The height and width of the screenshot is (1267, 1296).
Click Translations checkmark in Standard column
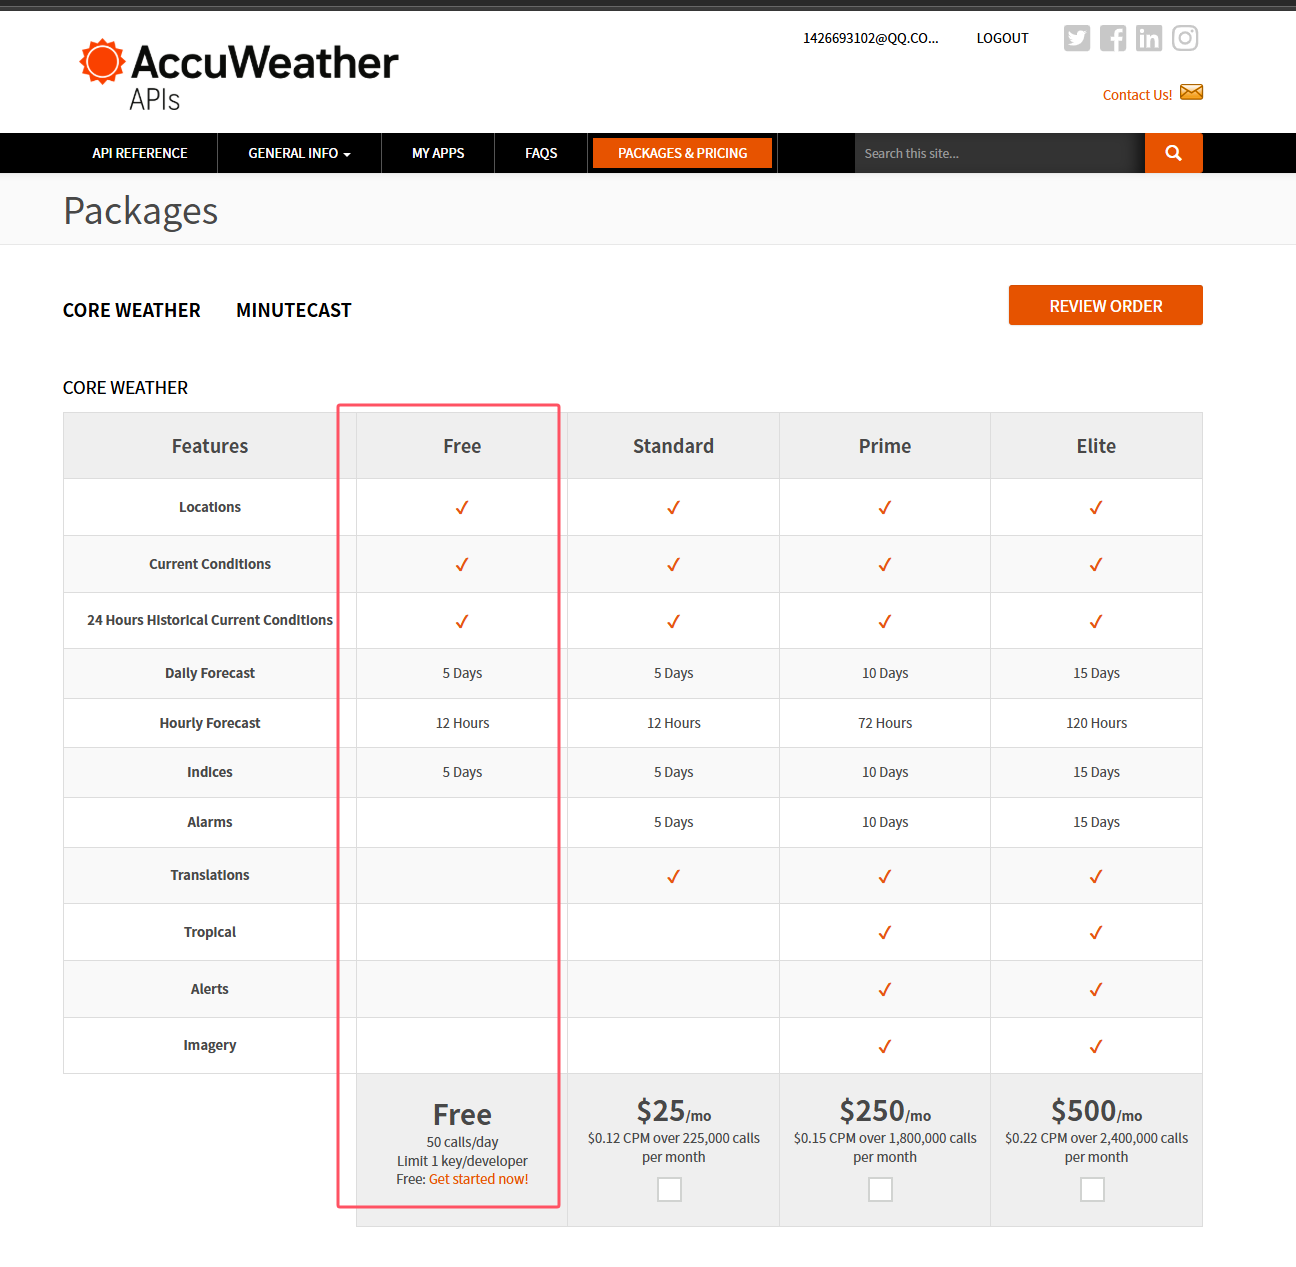coord(674,877)
